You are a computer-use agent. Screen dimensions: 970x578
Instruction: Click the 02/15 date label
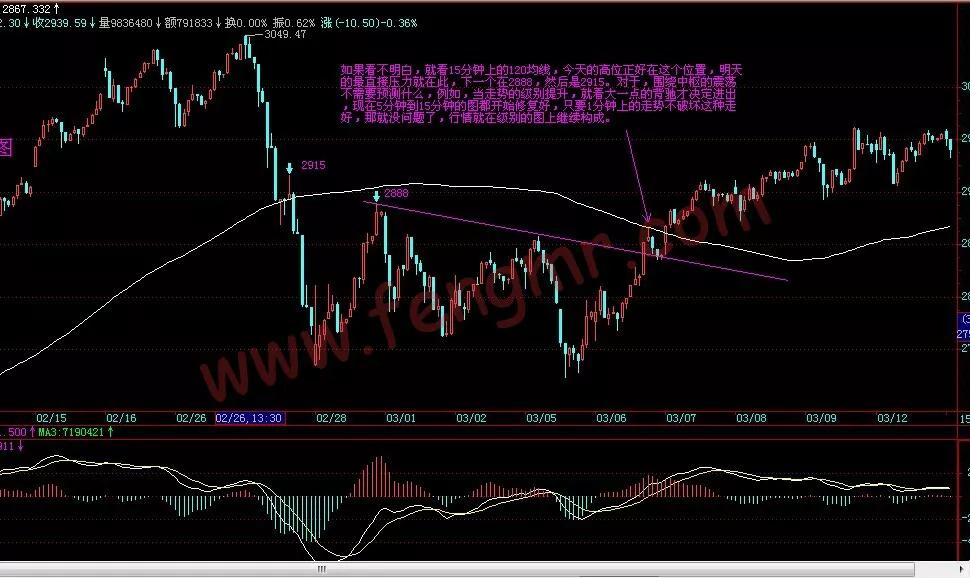[x=51, y=418]
